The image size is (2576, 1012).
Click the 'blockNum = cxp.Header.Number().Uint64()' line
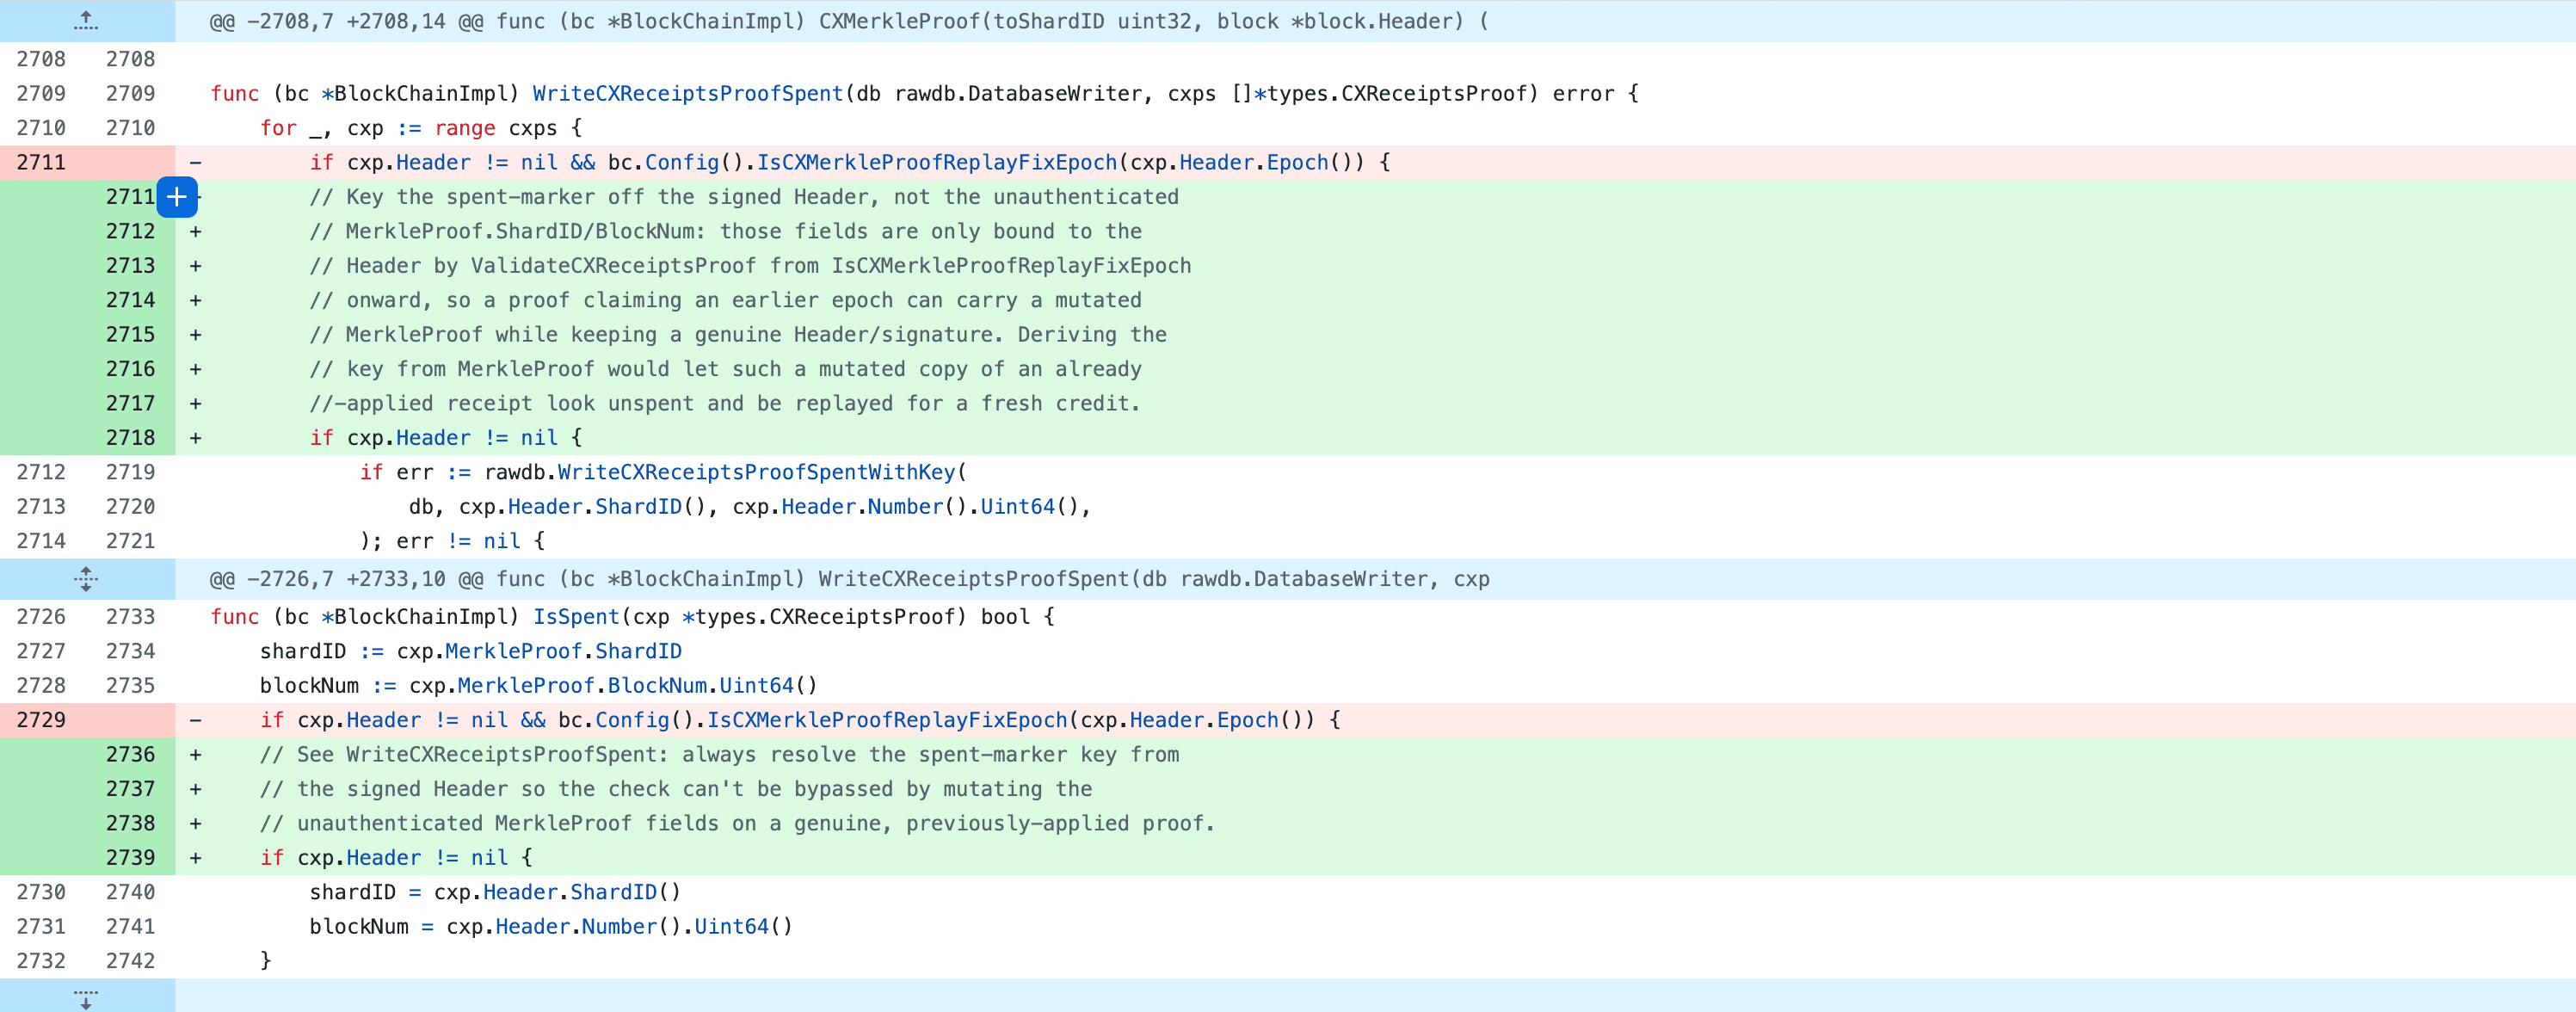551,927
